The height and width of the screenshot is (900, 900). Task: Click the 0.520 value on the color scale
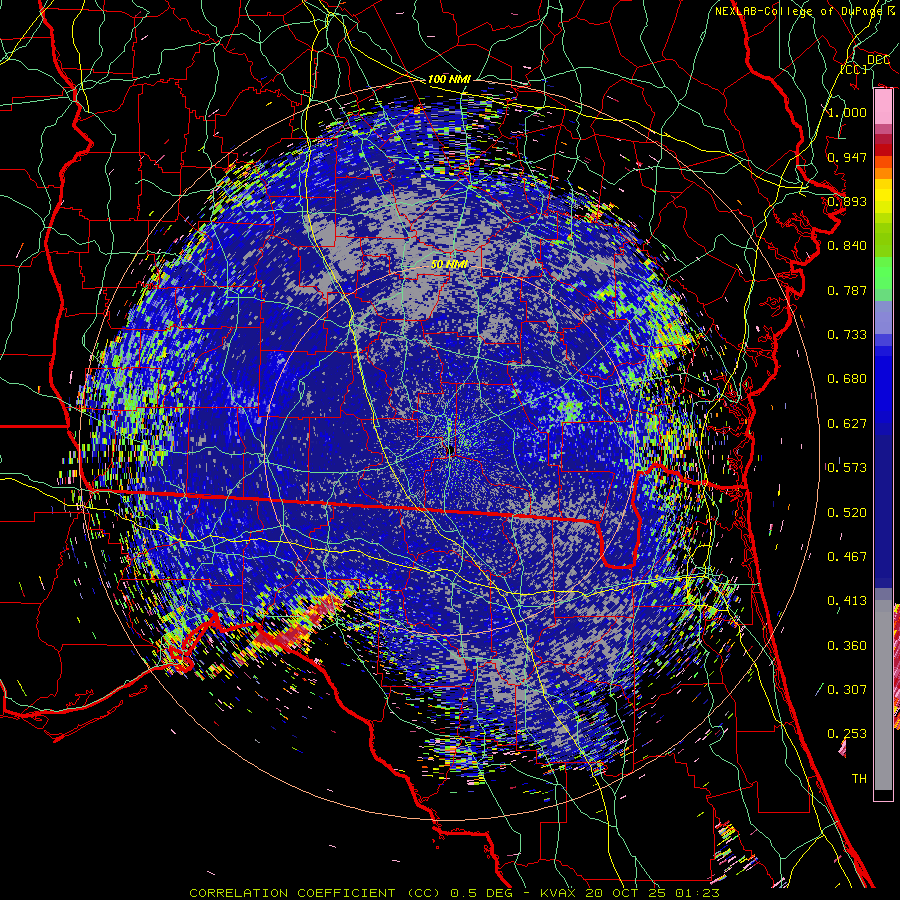point(847,513)
